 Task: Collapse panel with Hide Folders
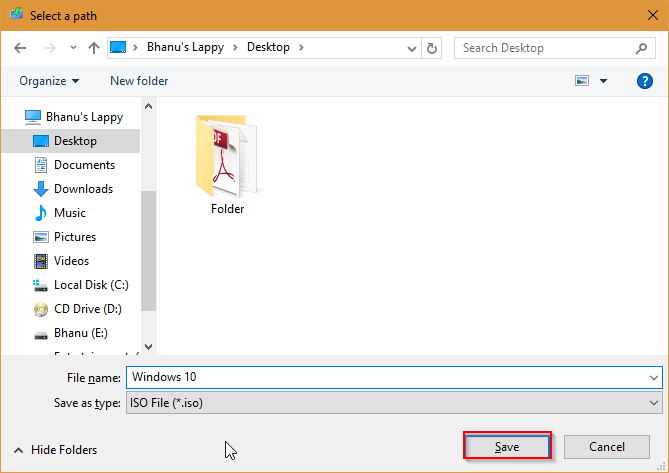pos(55,450)
